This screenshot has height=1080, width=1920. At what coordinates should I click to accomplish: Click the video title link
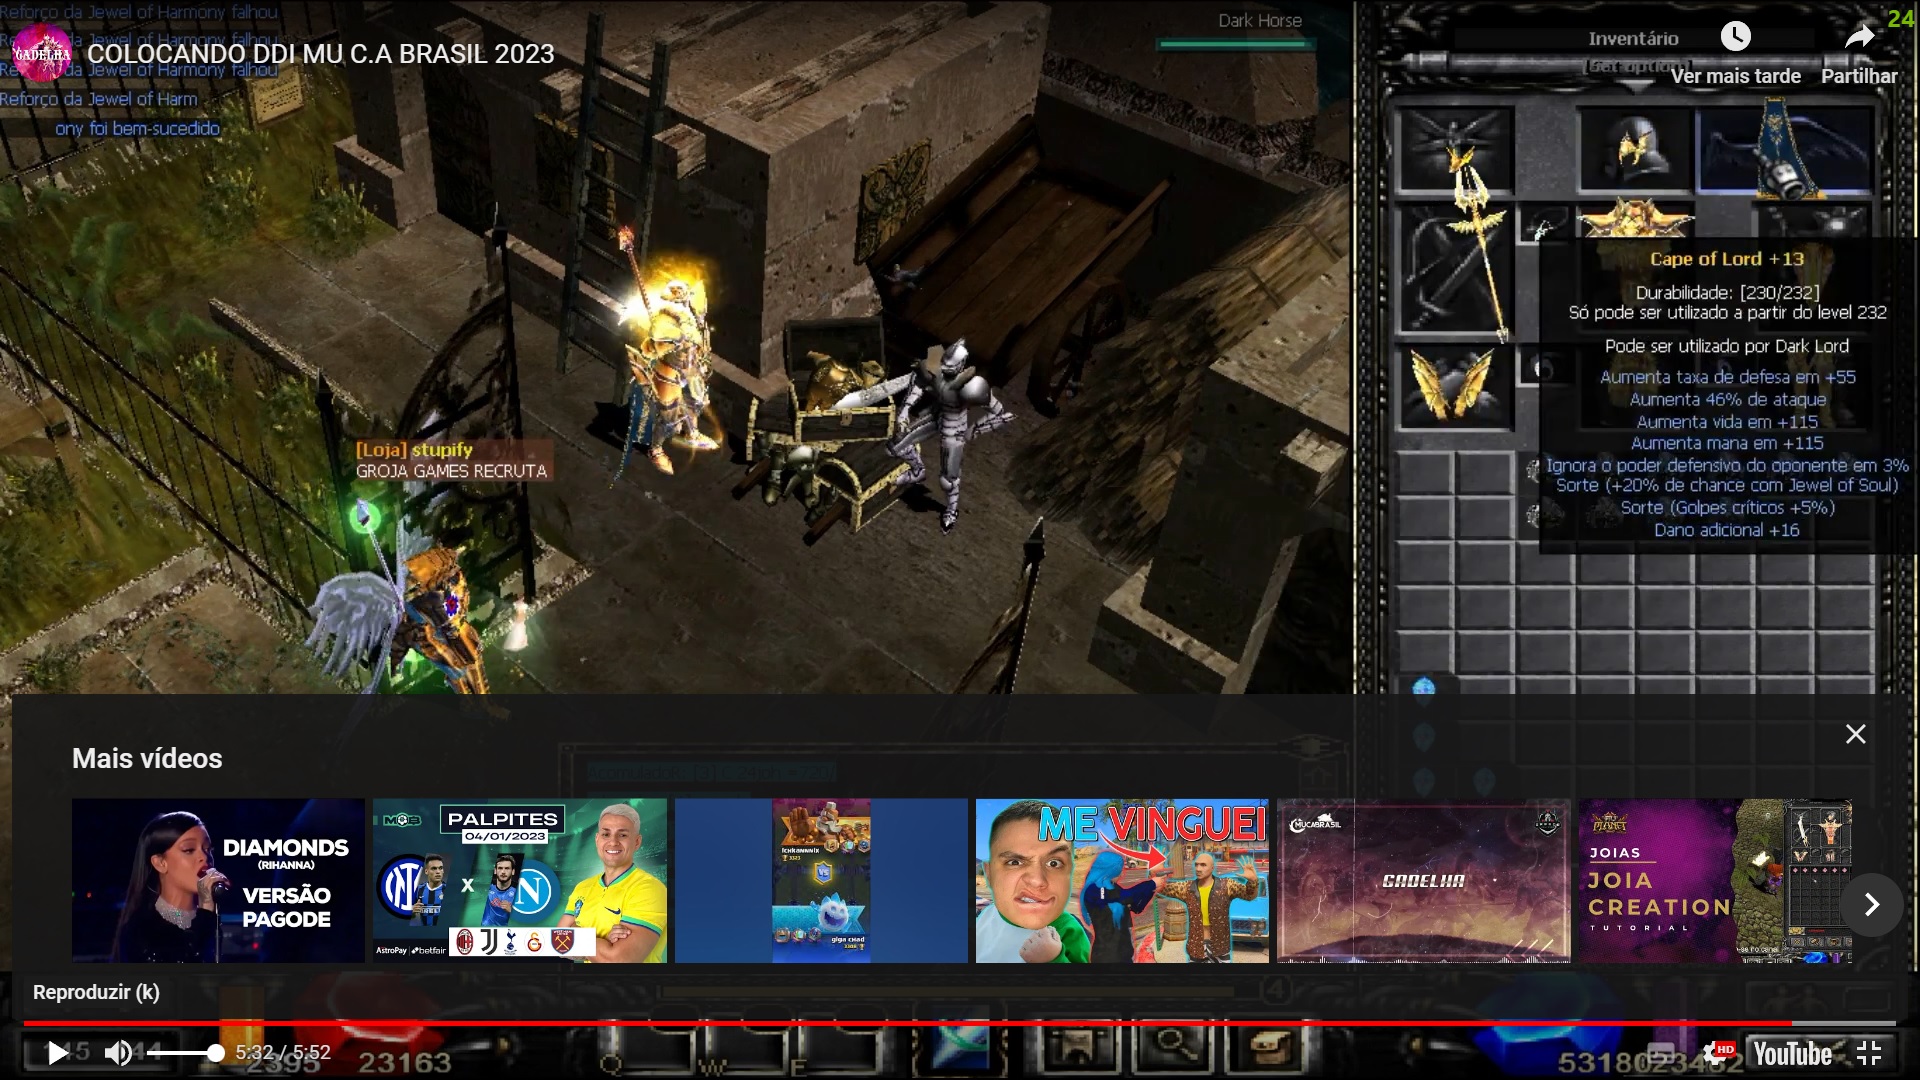tap(320, 54)
